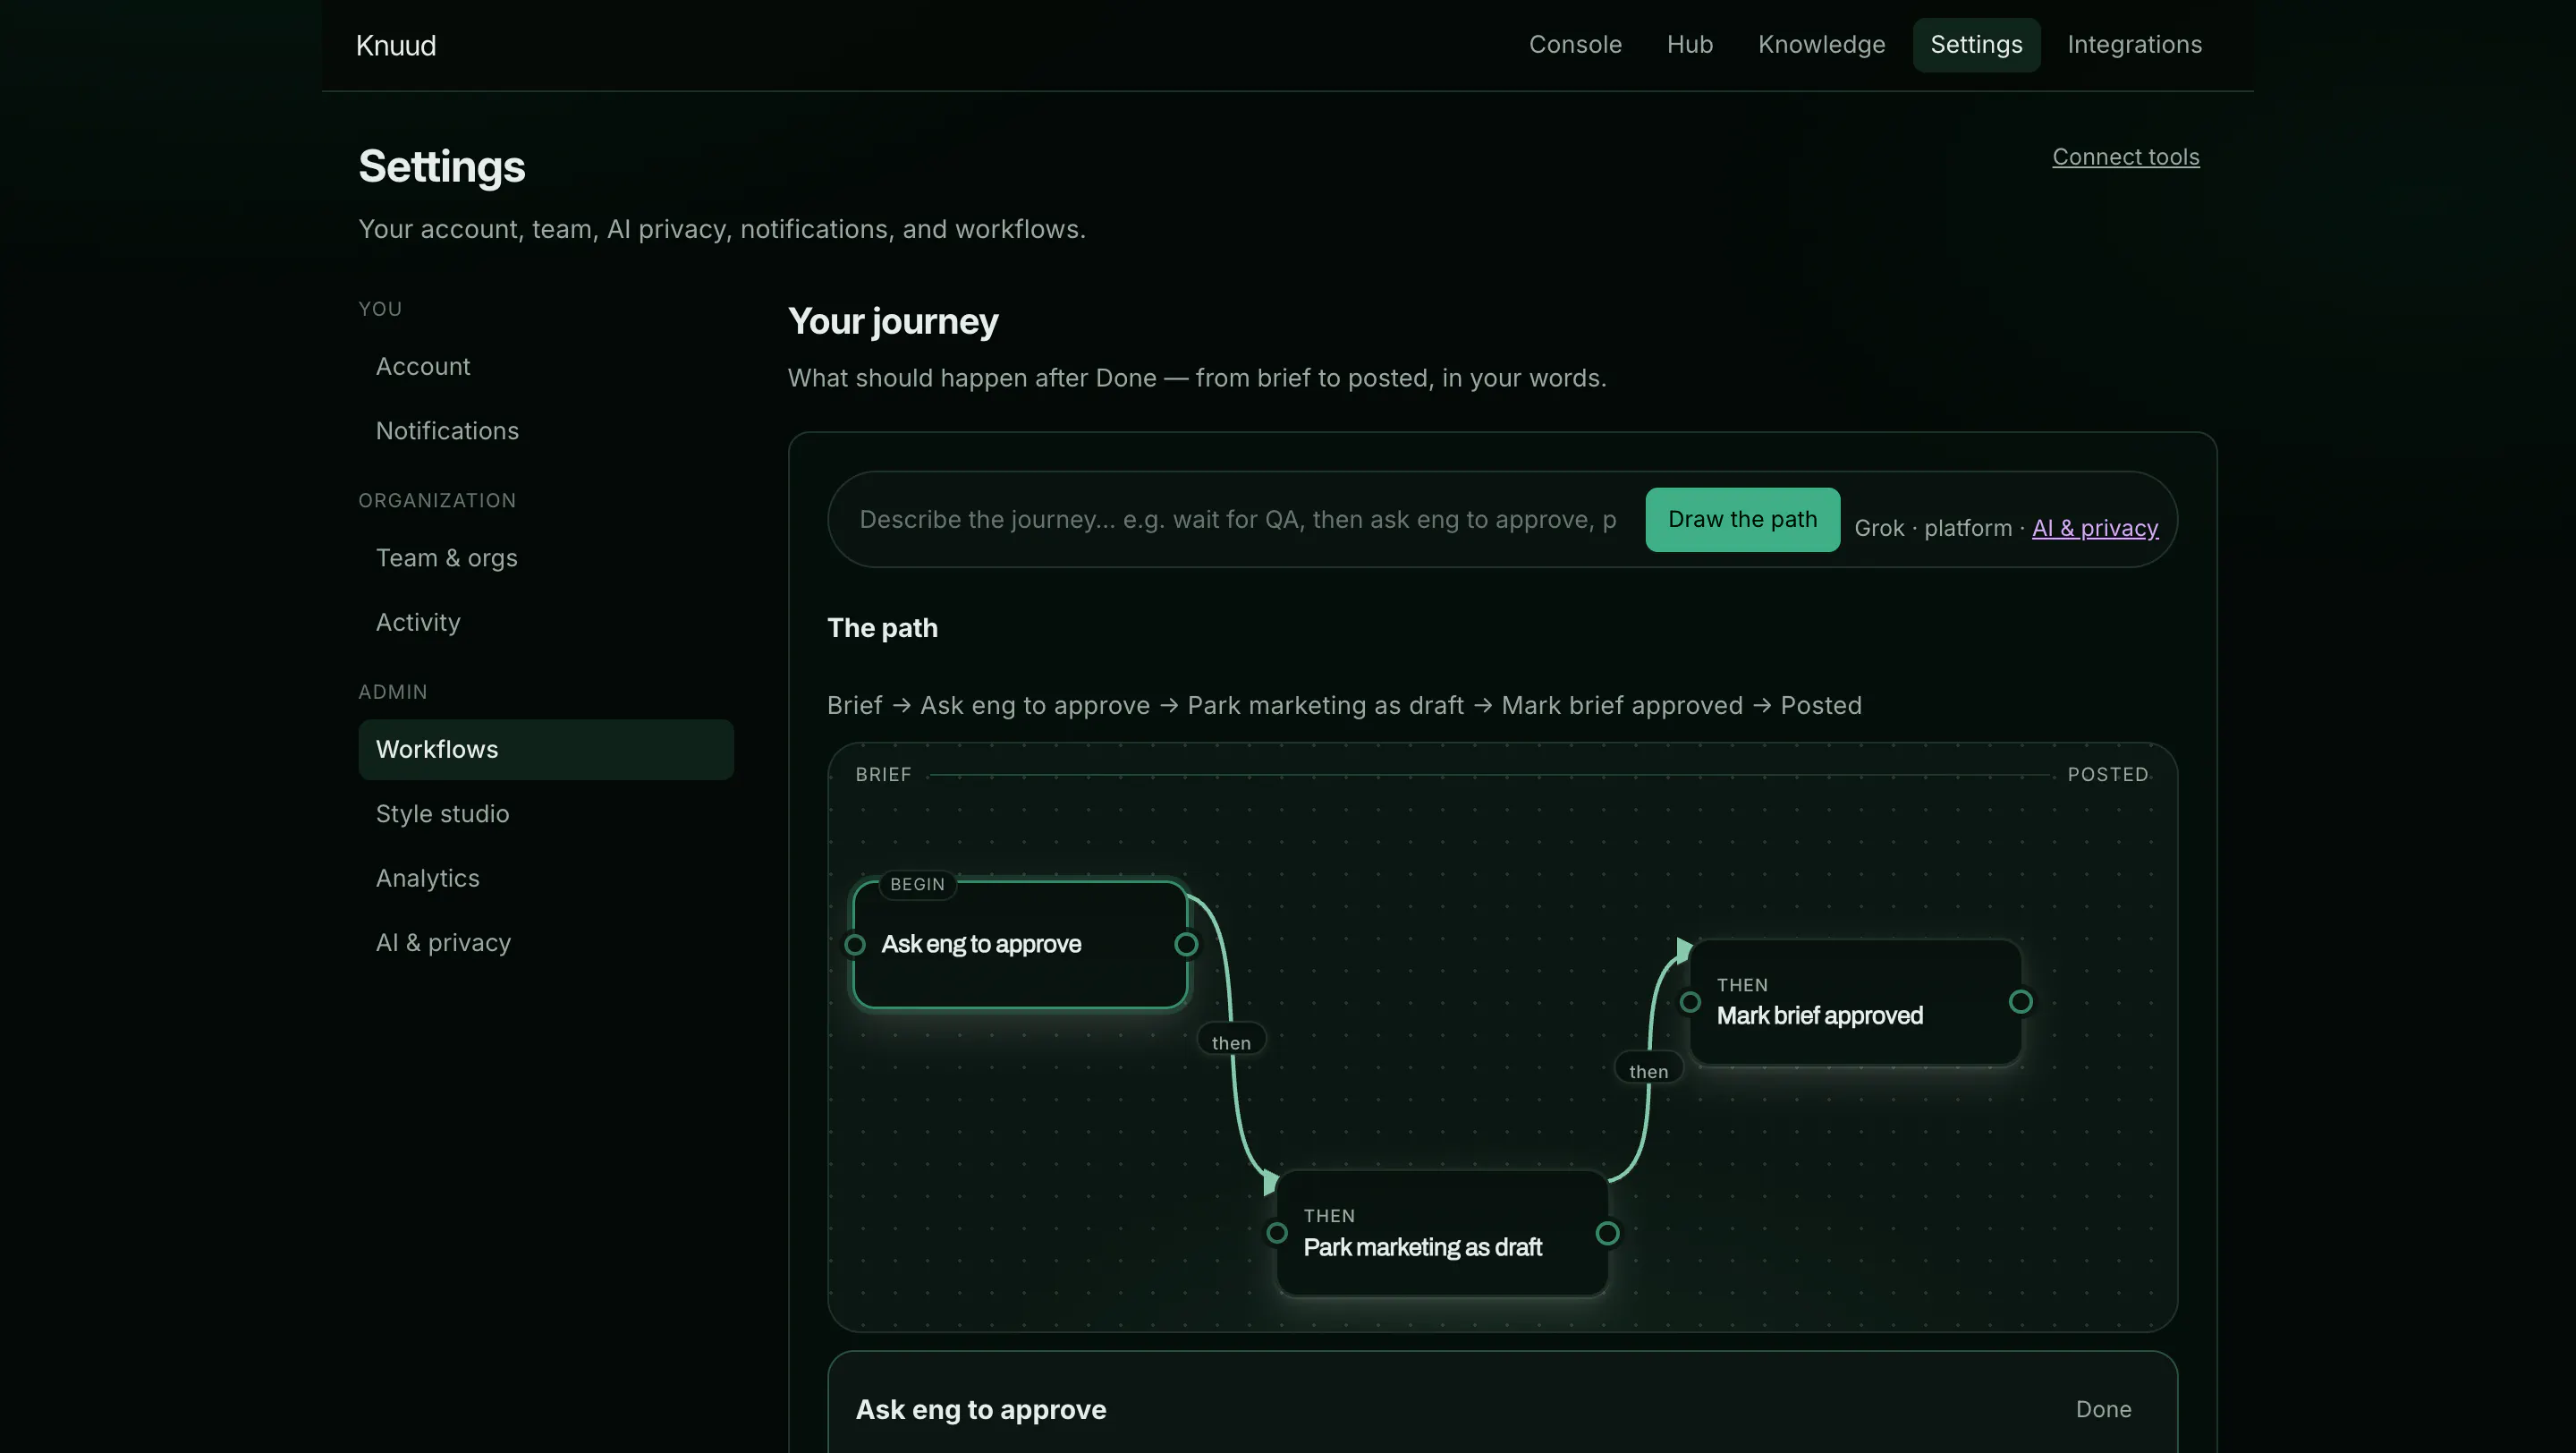The image size is (2576, 1453).
Task: Open Account settings in sidebar
Action: pos(546,367)
